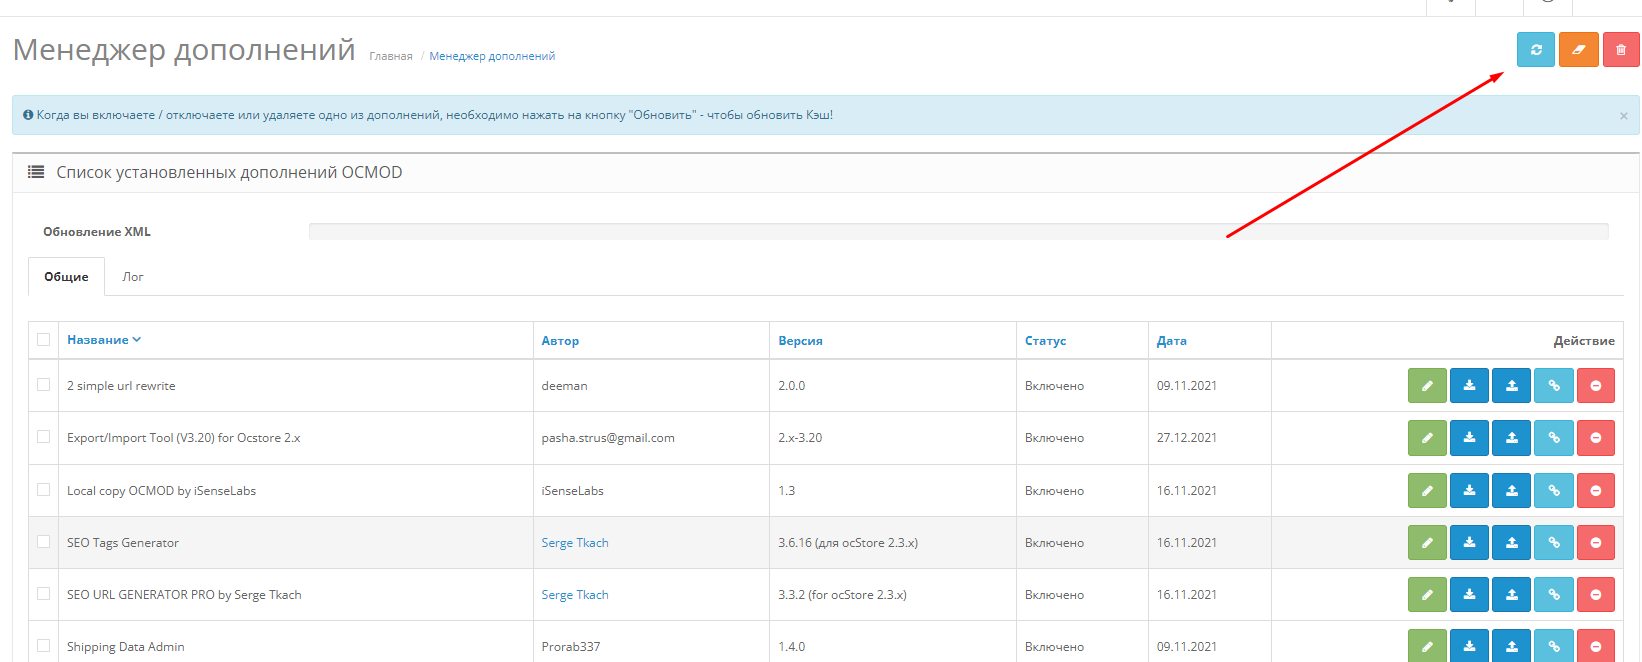Disable SEO URL GENERATOR PRO with red button
1642x662 pixels.
[1595, 595]
